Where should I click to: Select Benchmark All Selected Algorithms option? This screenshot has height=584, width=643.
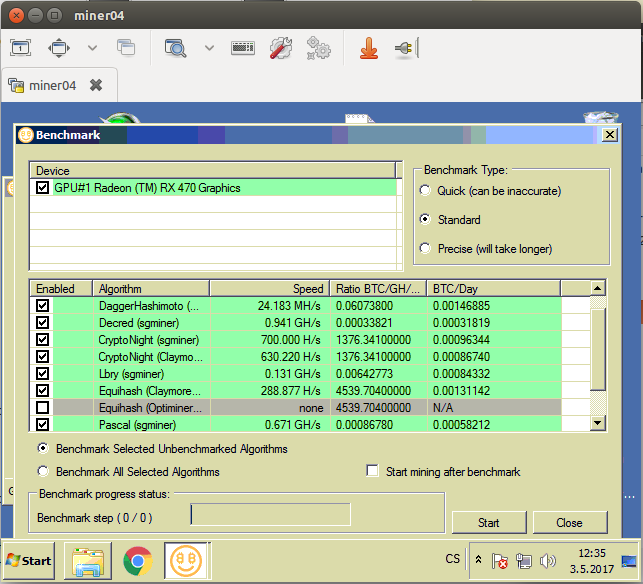[x=43, y=471]
